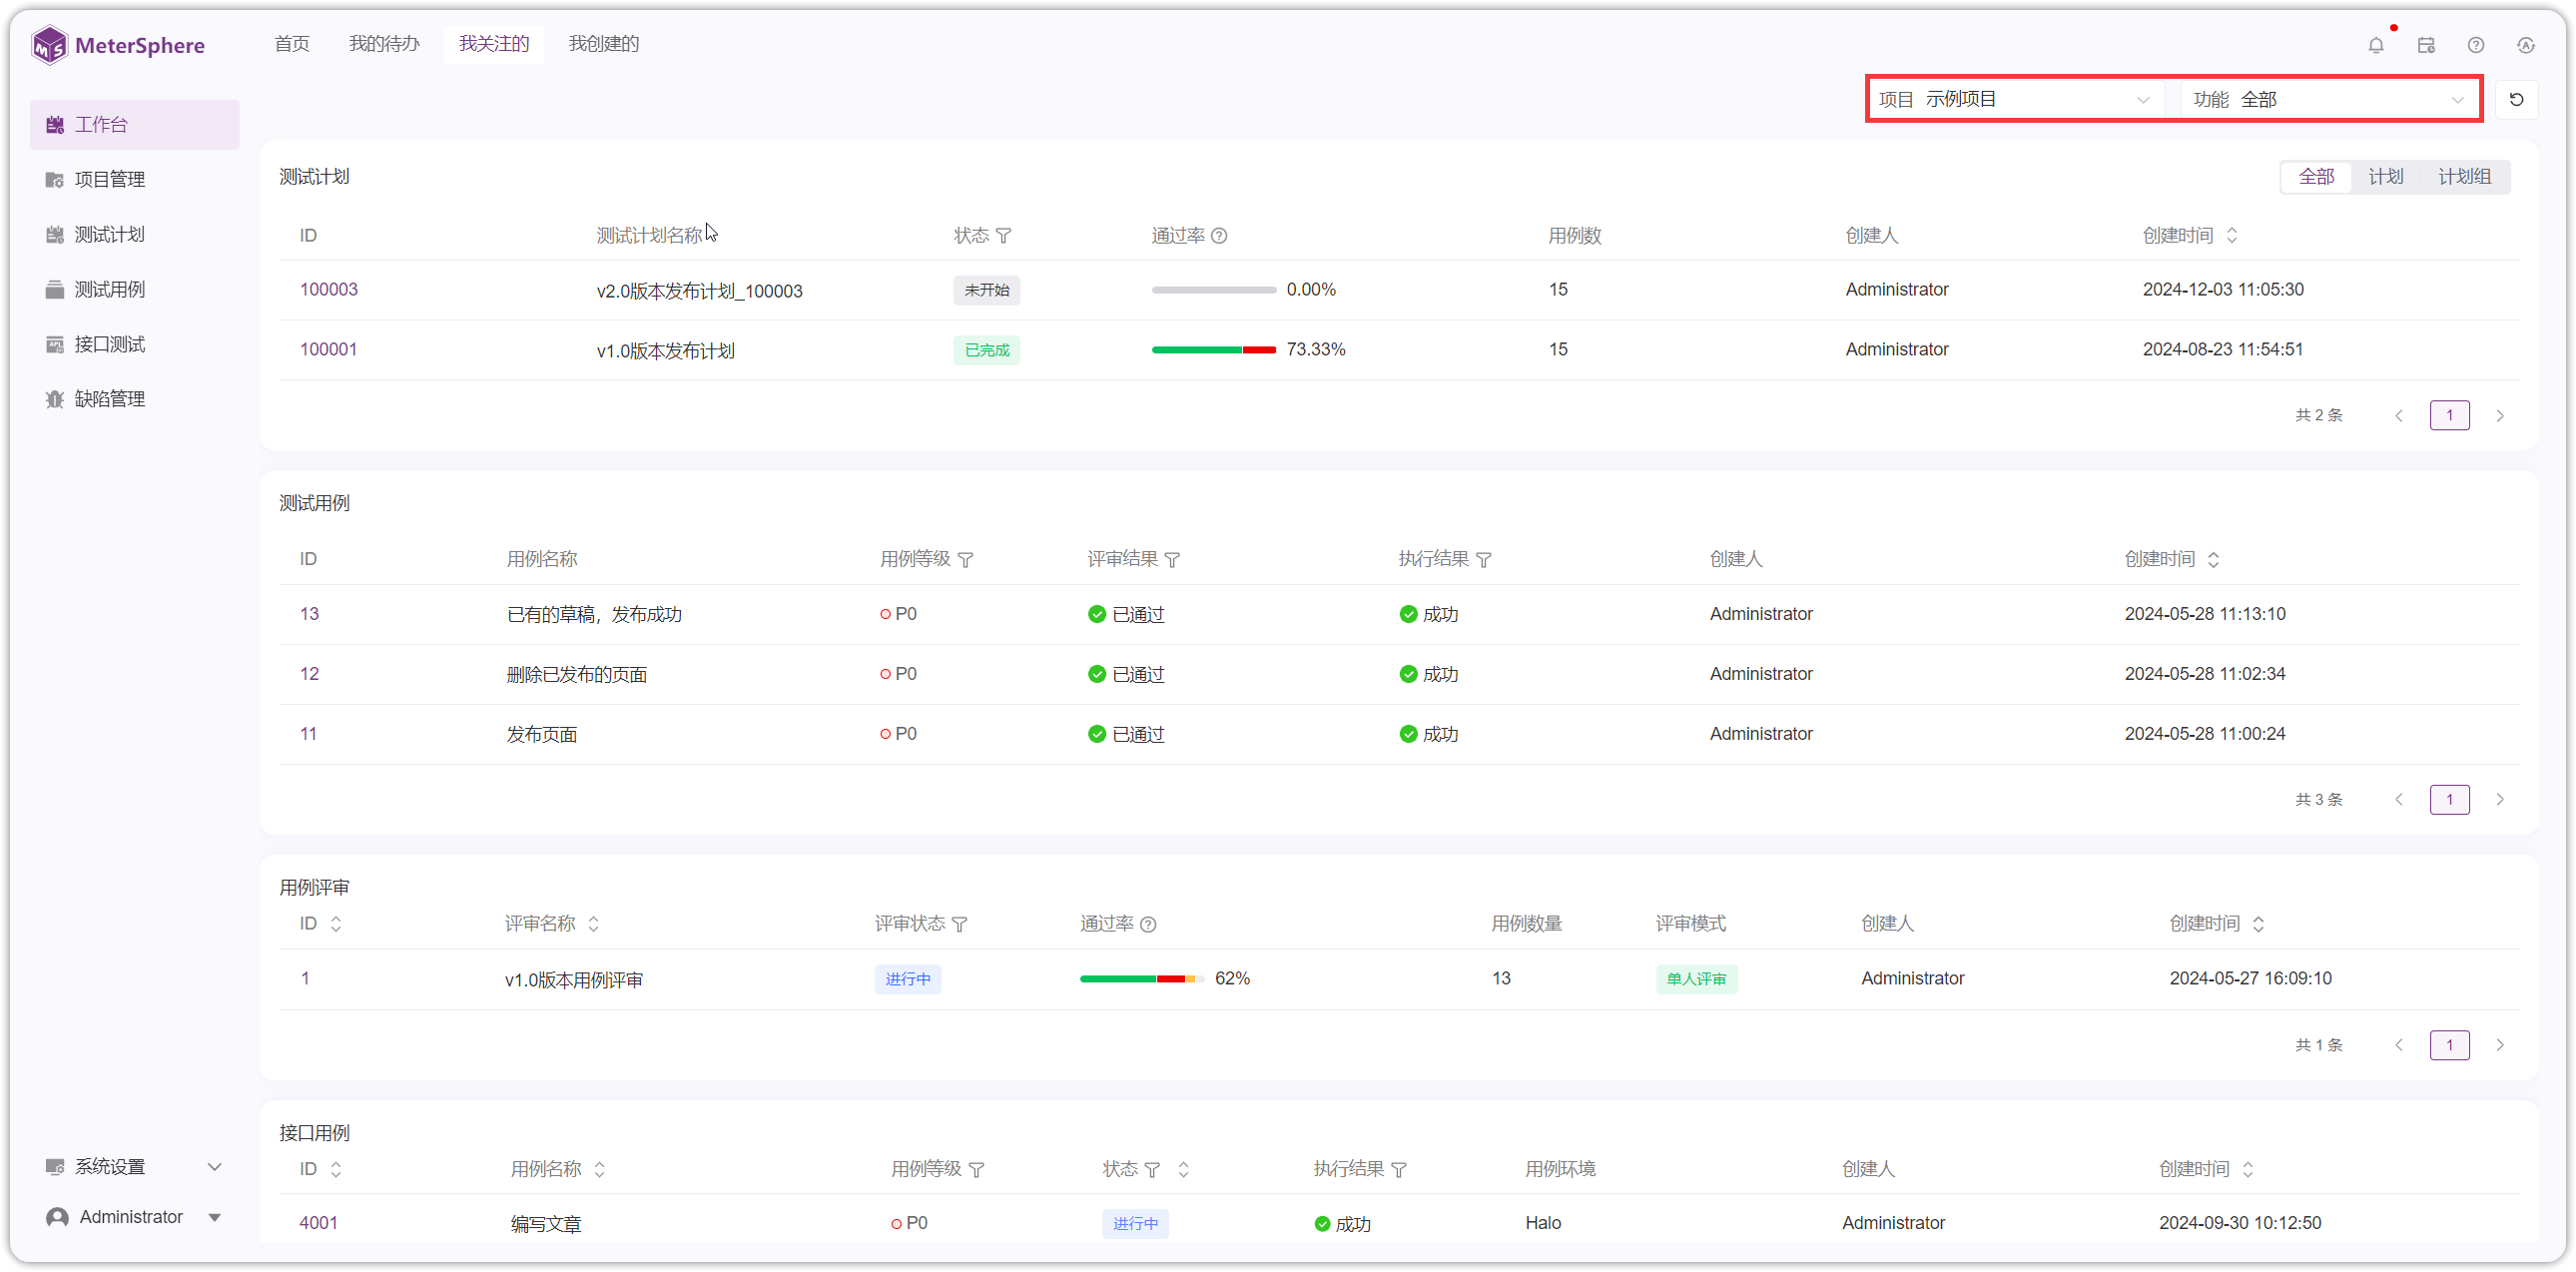
Task: Filter API cases by 执行结果 icon
Action: [x=1399, y=1170]
